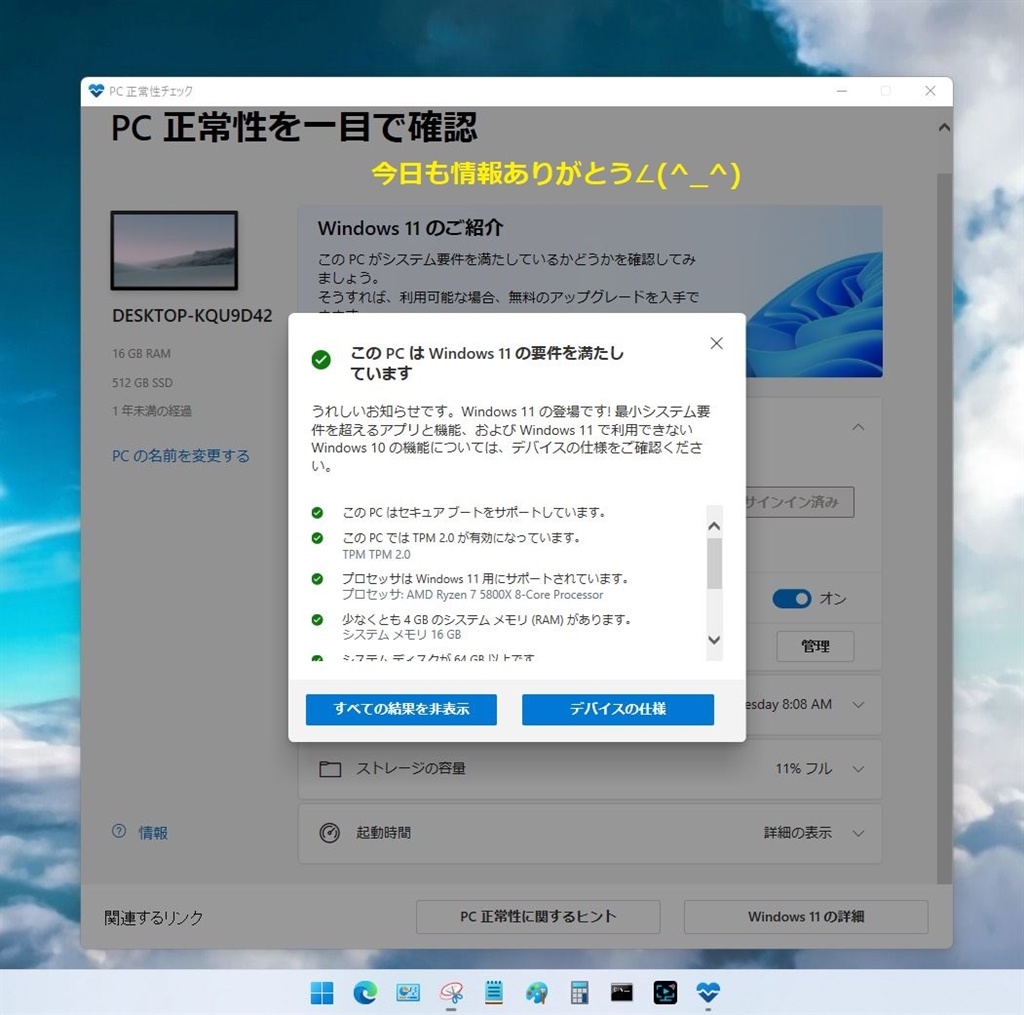Collapse the section with the up chevron
This screenshot has width=1024, height=1015.
[858, 427]
